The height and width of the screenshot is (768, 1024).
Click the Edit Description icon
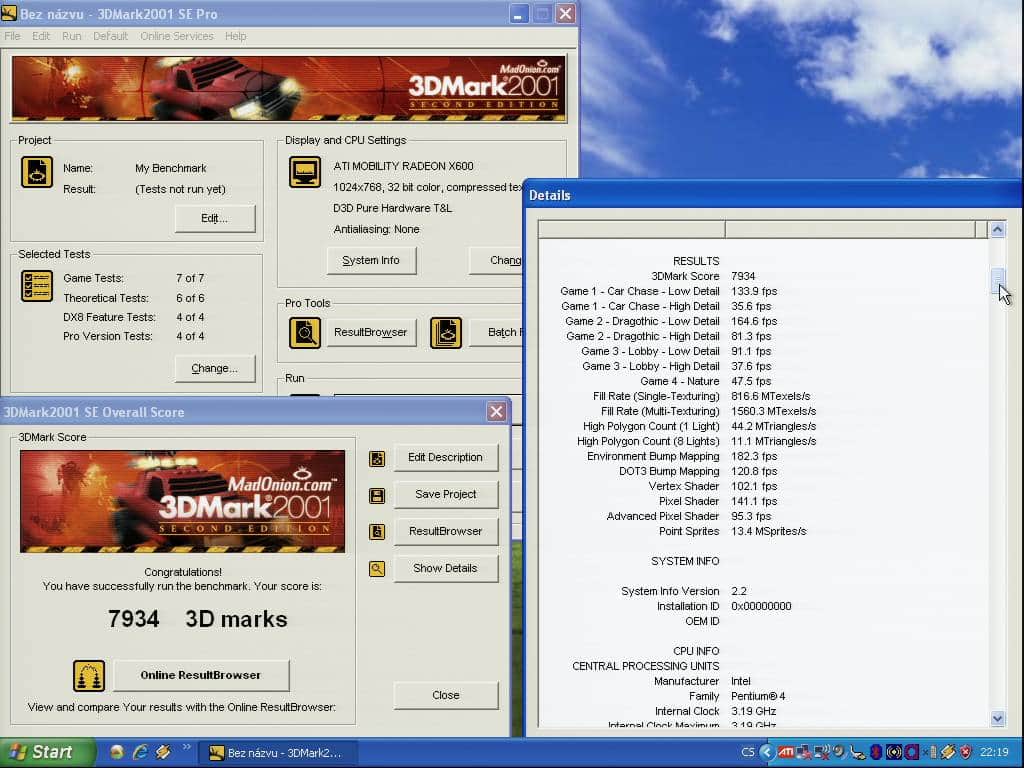click(x=377, y=458)
